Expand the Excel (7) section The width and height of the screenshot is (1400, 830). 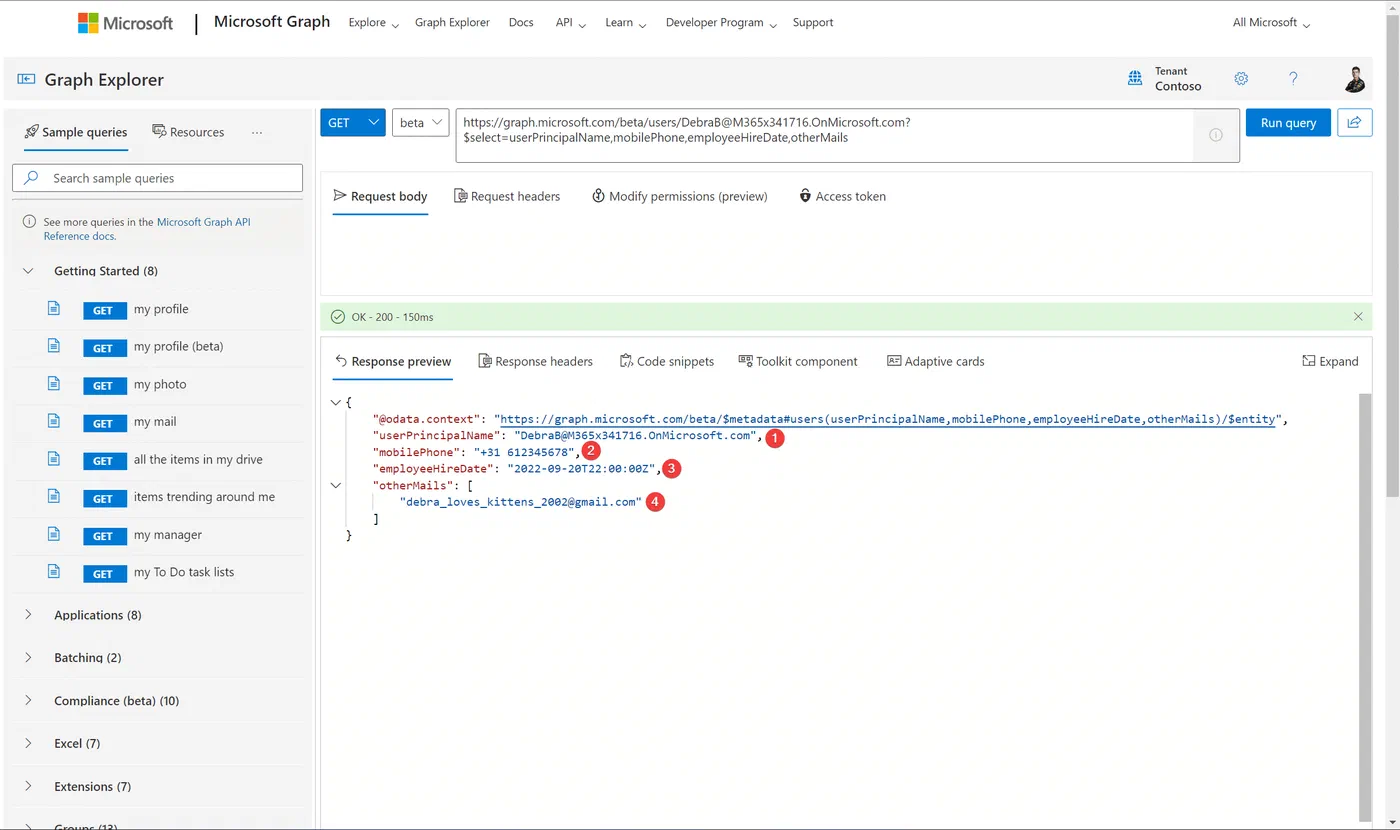28,744
